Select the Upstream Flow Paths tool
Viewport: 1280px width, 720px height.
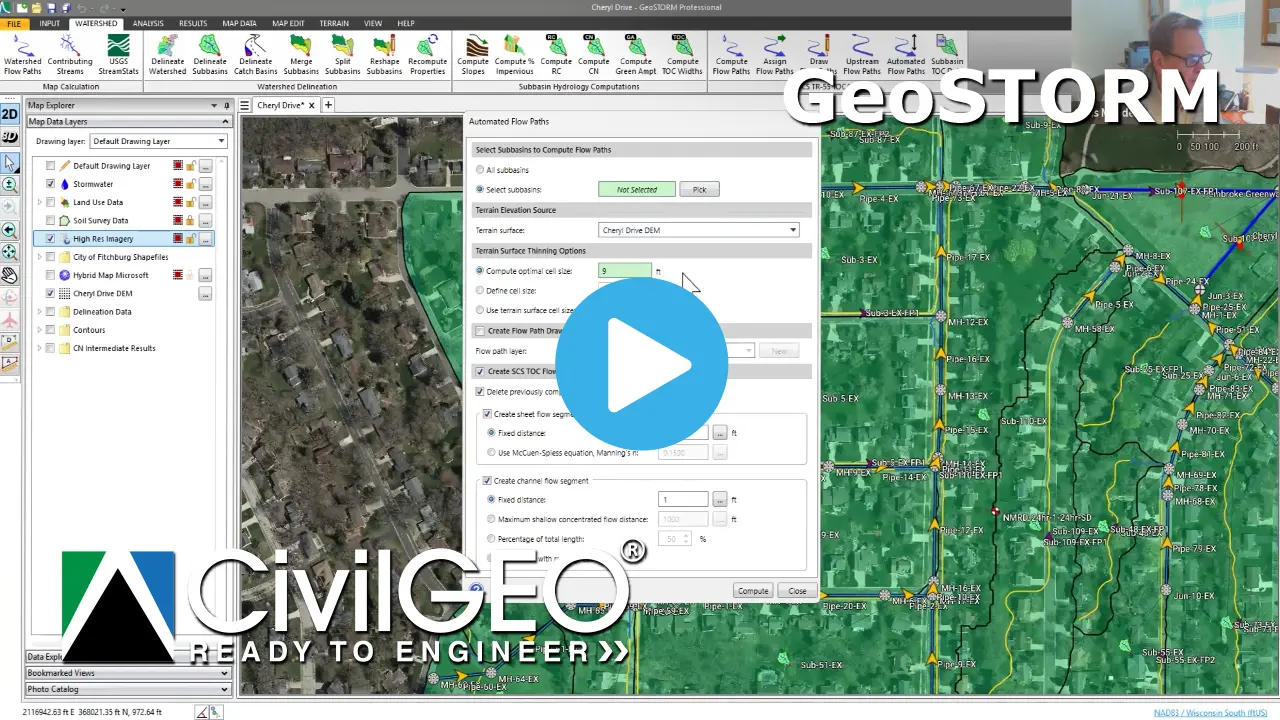pos(862,54)
